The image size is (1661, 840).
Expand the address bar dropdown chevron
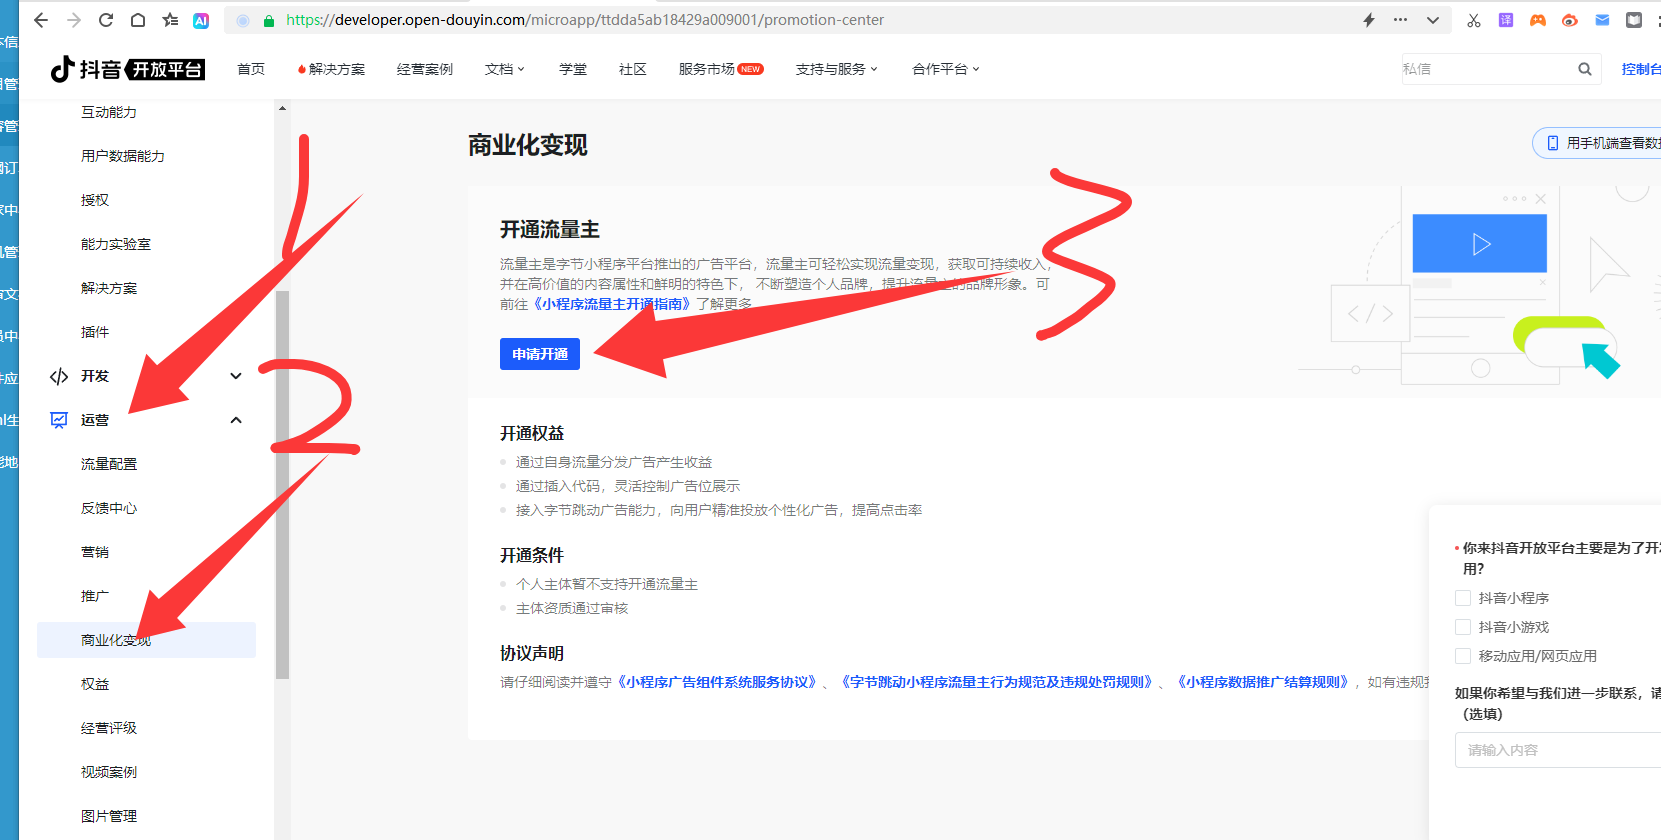1433,20
